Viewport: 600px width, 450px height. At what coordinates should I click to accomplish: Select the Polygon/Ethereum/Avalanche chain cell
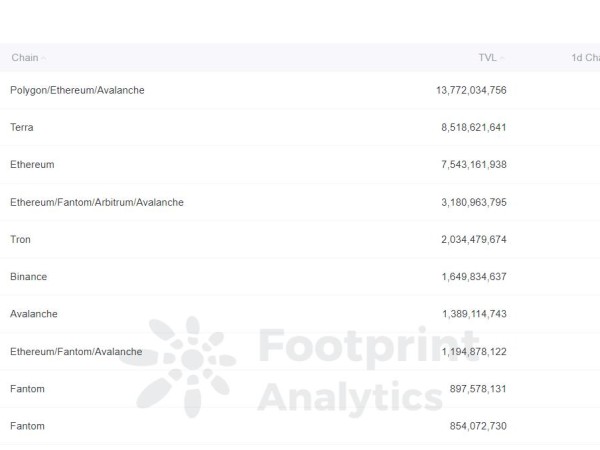tap(77, 90)
